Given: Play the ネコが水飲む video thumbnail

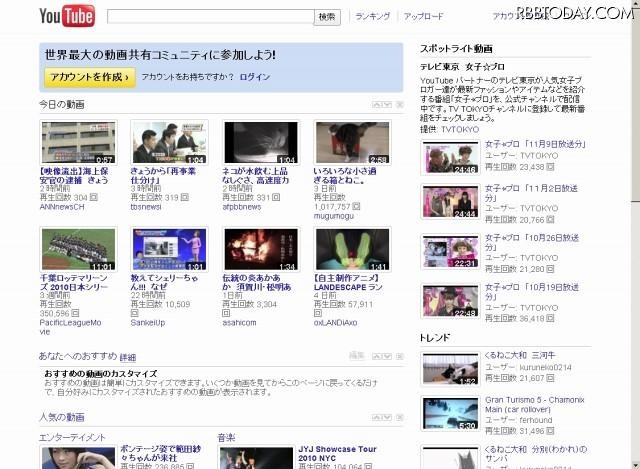Looking at the screenshot, I should [x=259, y=143].
